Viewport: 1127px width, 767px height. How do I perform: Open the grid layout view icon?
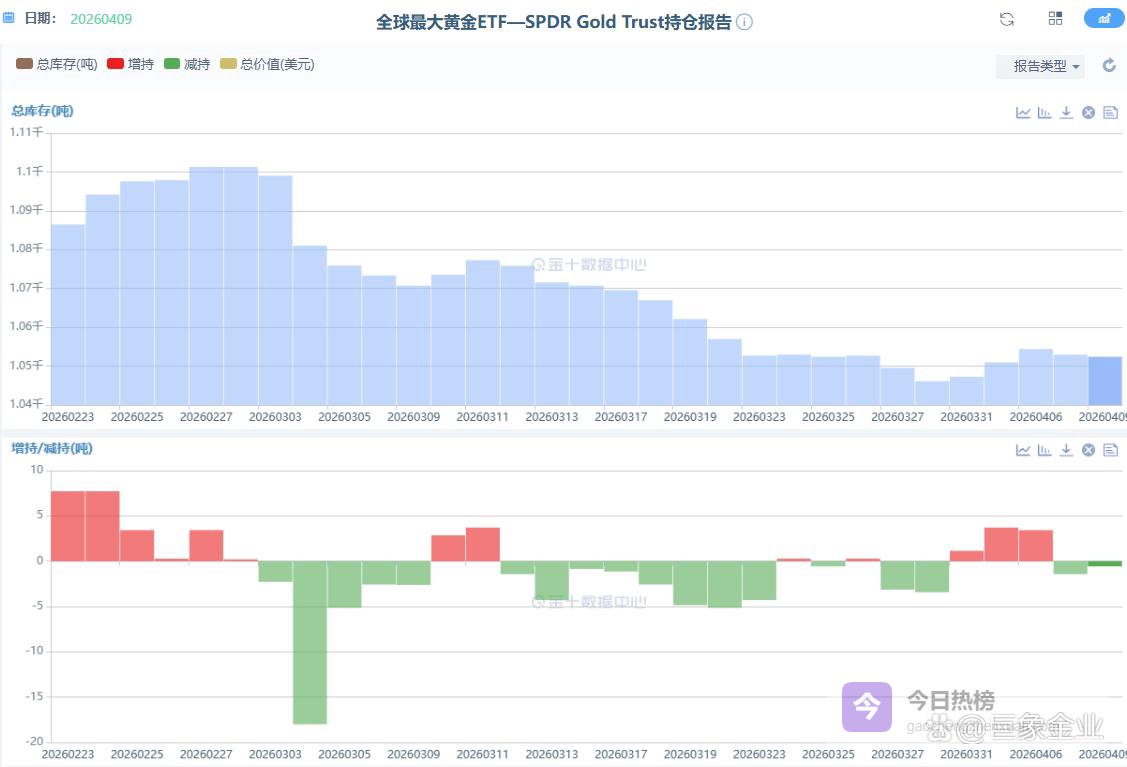tap(1055, 19)
